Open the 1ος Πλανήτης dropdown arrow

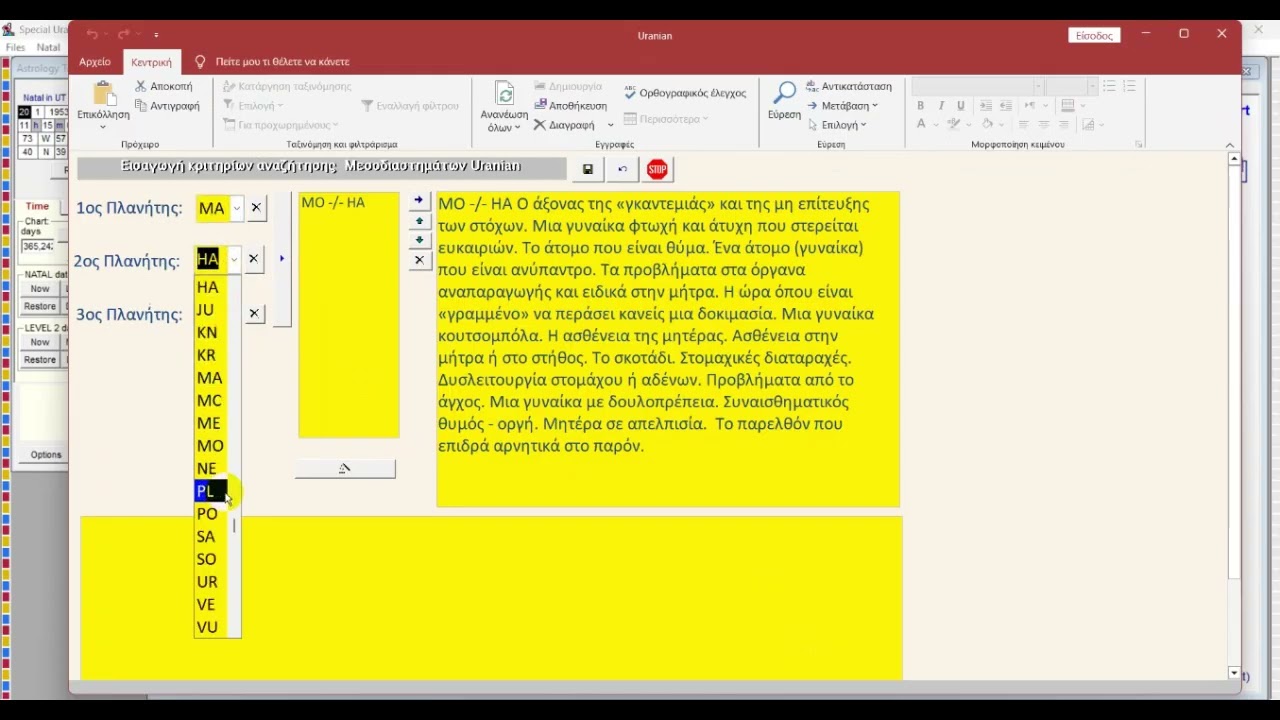coord(236,208)
